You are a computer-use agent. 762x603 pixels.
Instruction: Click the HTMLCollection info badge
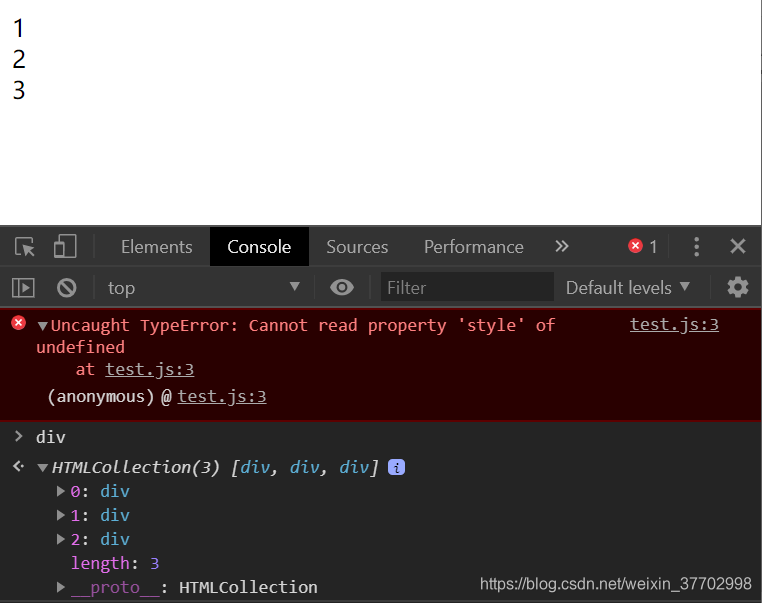click(397, 467)
